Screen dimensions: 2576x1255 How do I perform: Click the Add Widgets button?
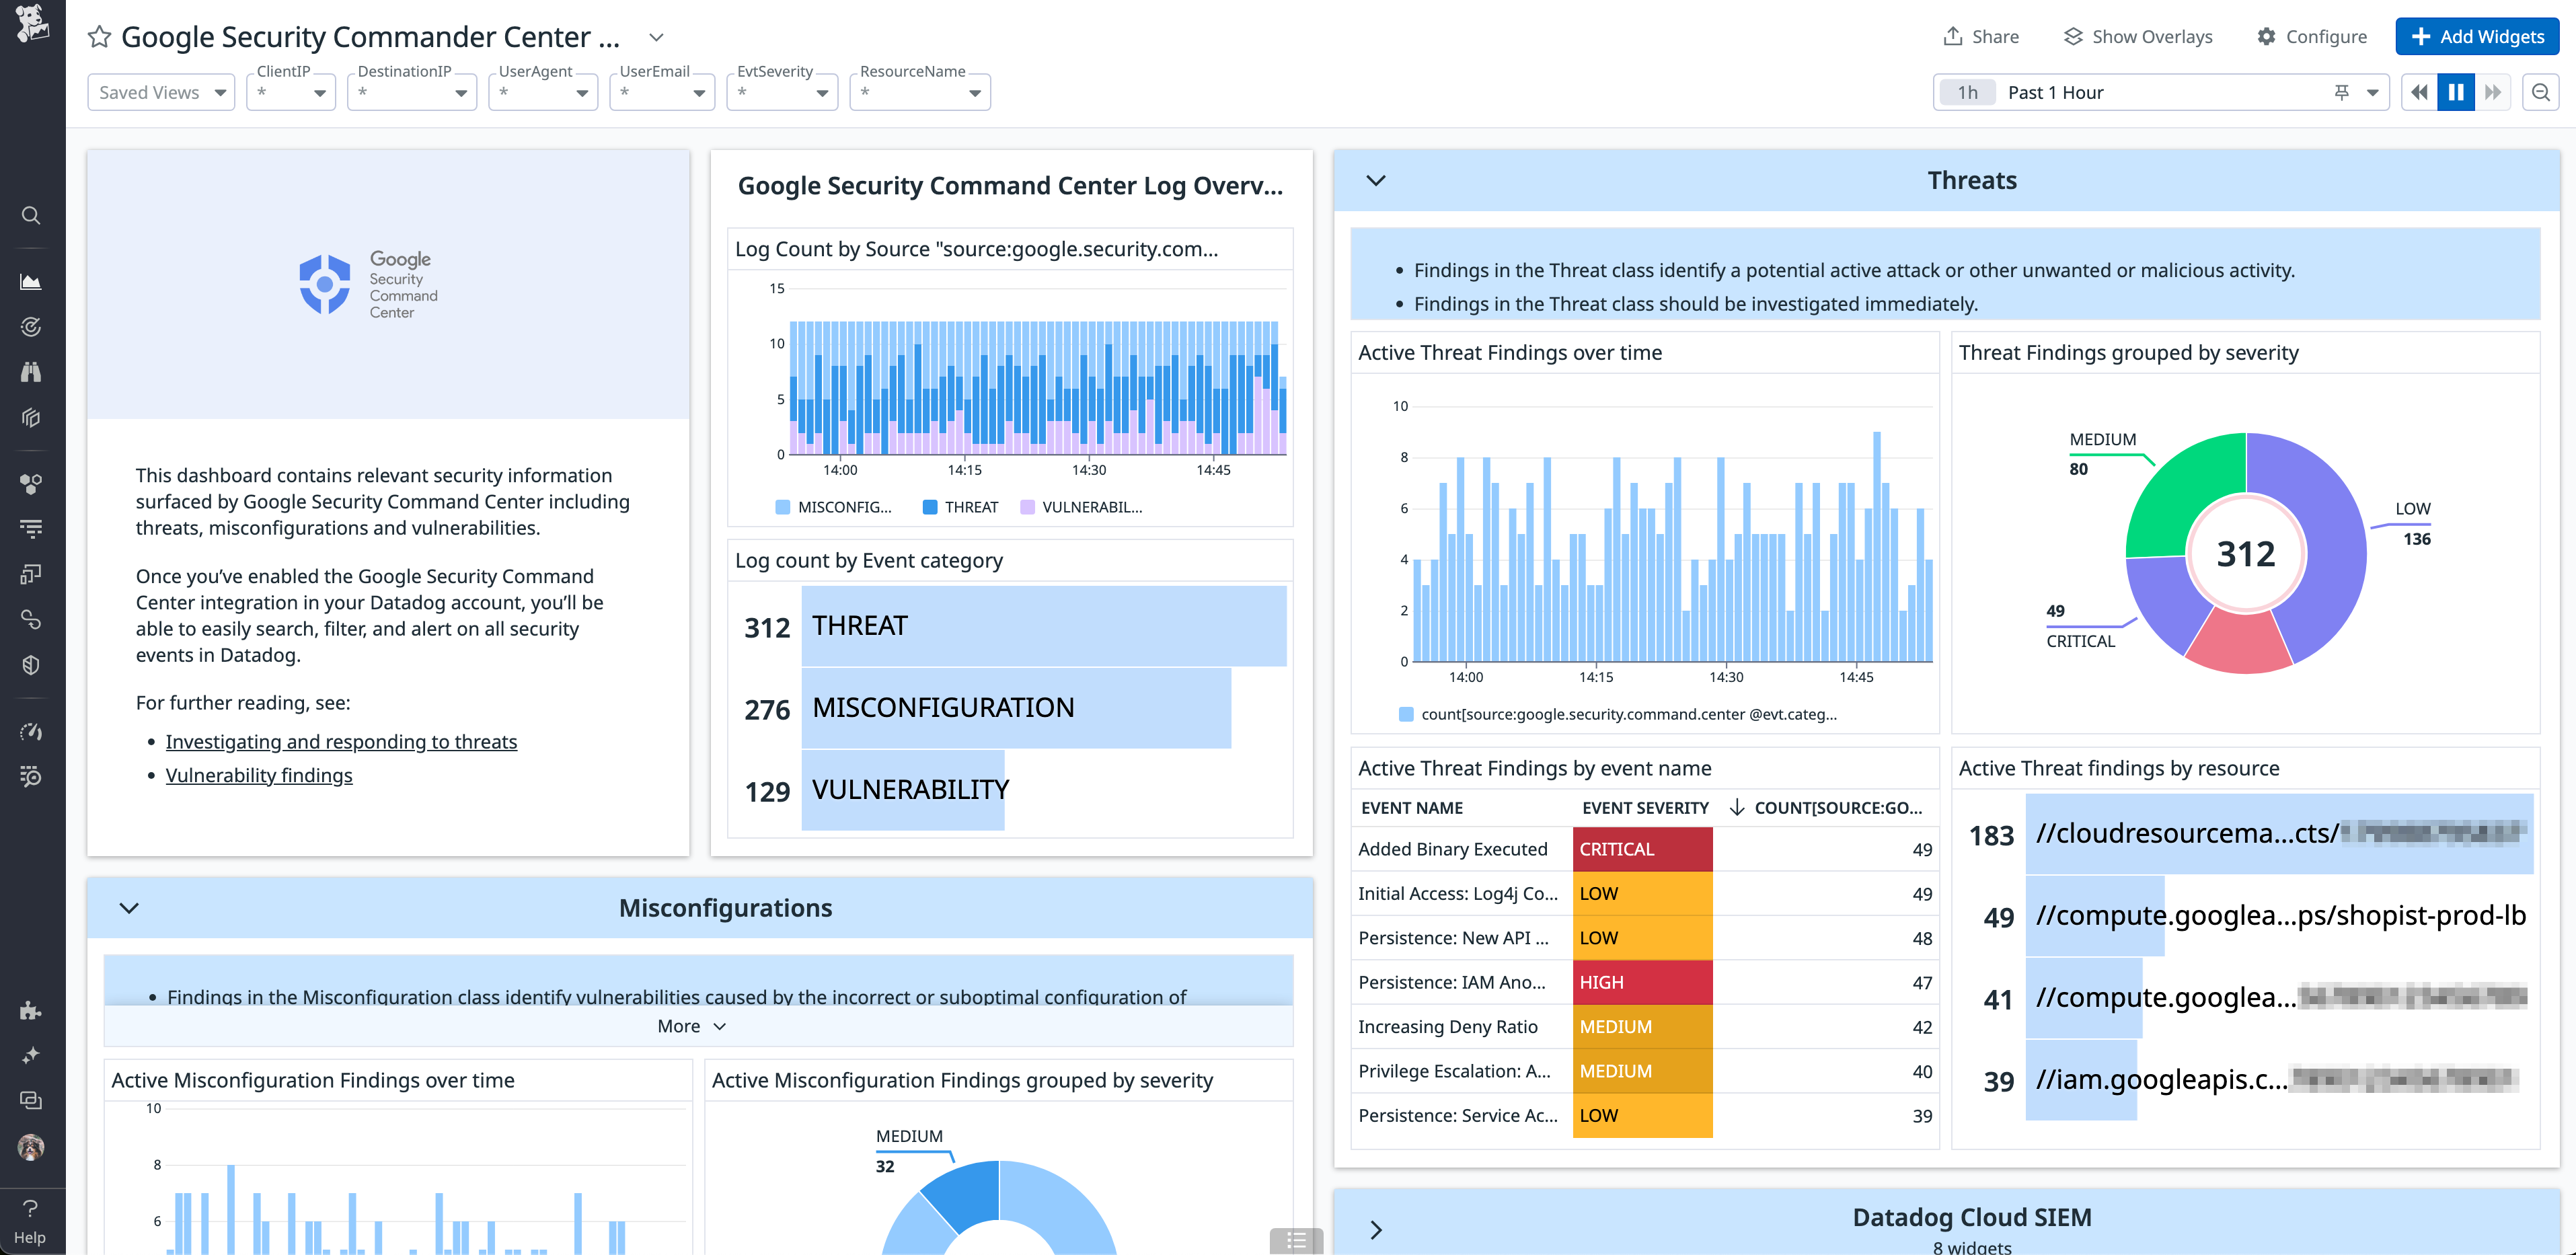[x=2477, y=36]
